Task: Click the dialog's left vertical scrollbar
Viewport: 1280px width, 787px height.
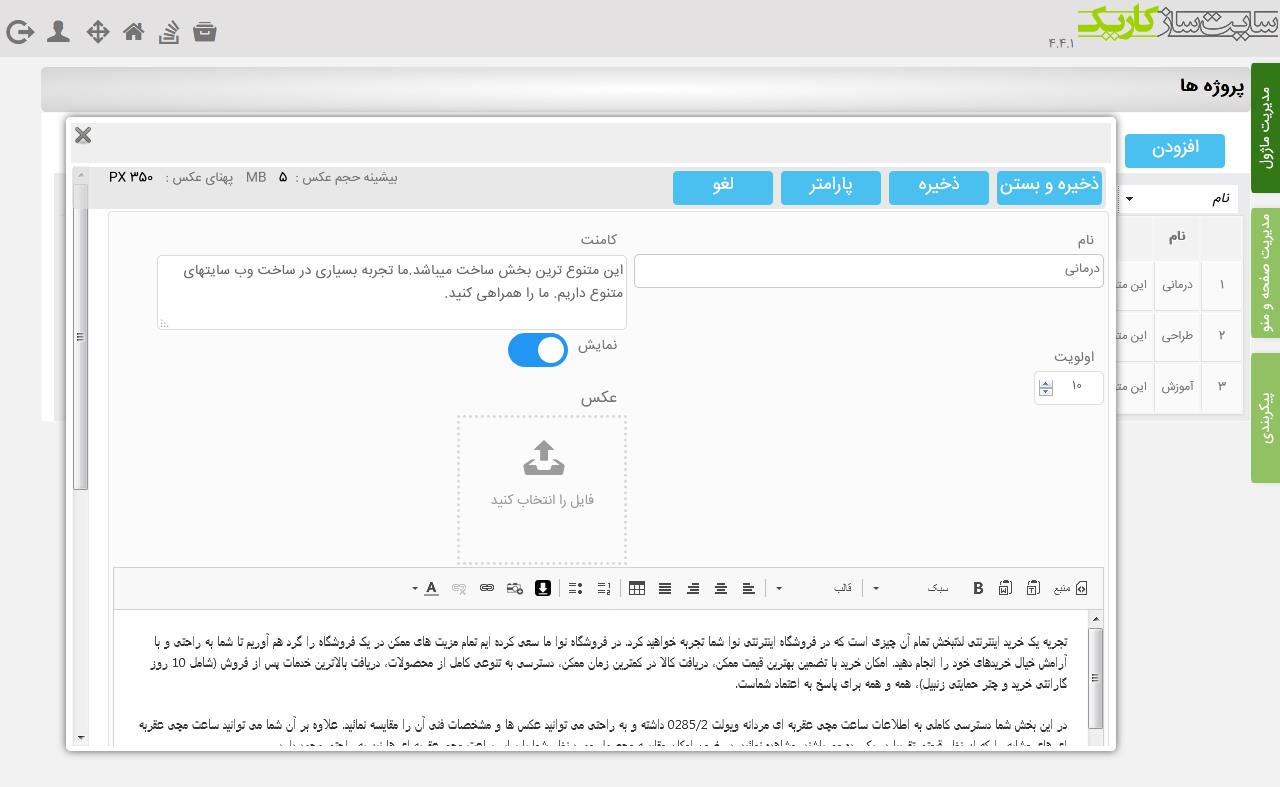Action: (81, 336)
